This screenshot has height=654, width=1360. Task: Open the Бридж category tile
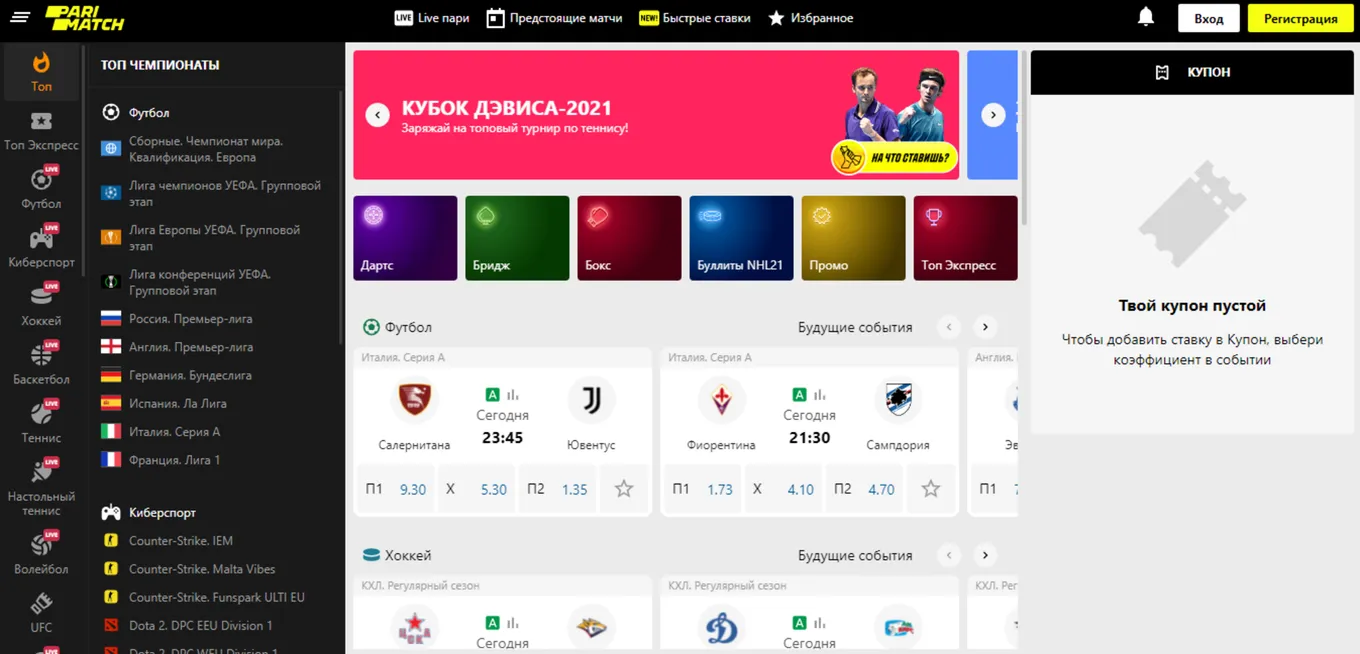click(x=517, y=238)
